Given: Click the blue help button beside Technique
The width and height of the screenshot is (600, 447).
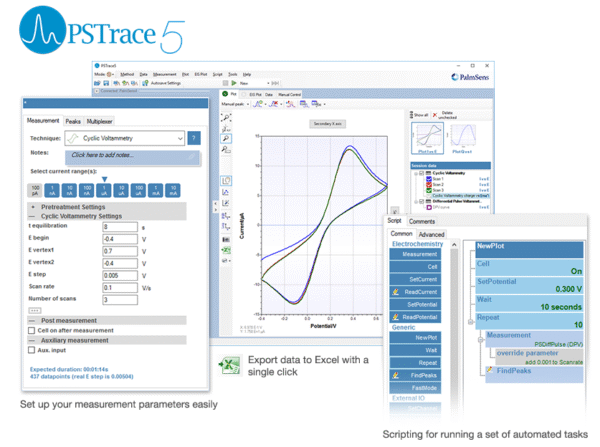Looking at the screenshot, I should pos(193,138).
